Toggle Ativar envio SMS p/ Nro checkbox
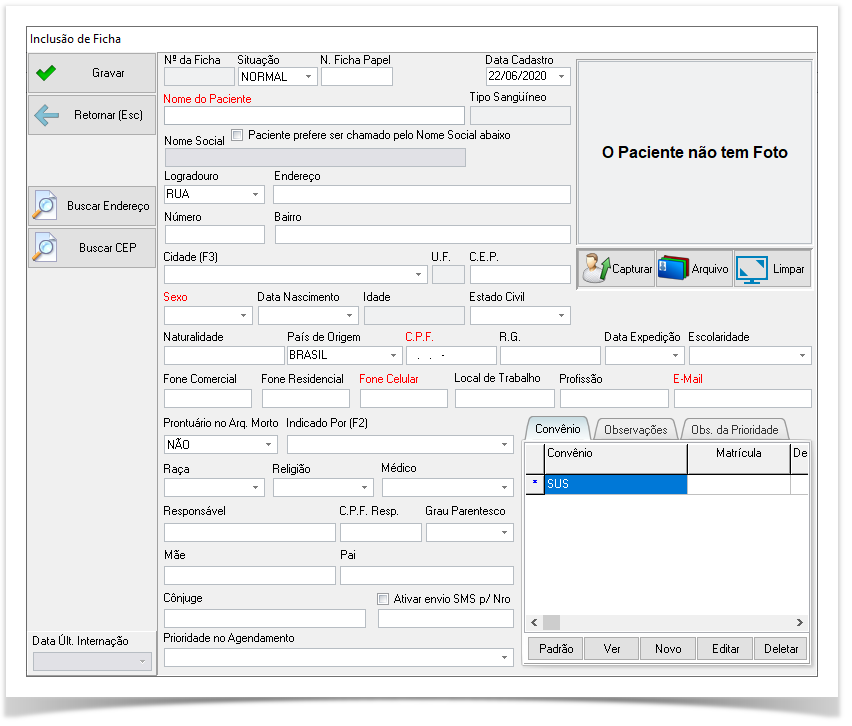852x726 pixels. 383,598
